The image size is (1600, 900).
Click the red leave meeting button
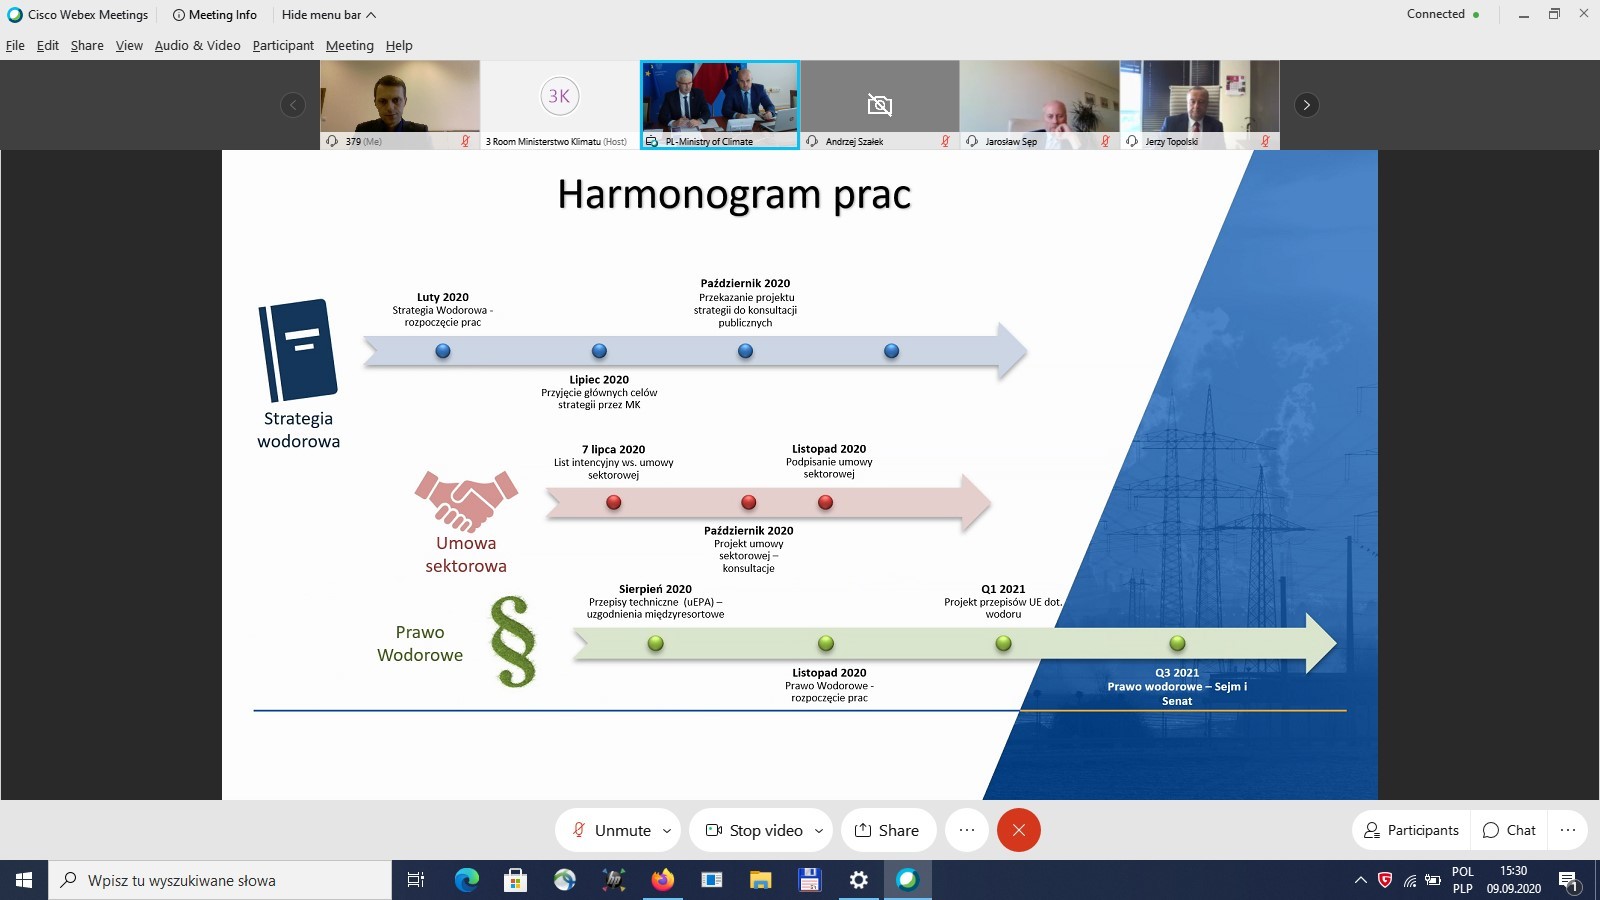[x=1018, y=830]
